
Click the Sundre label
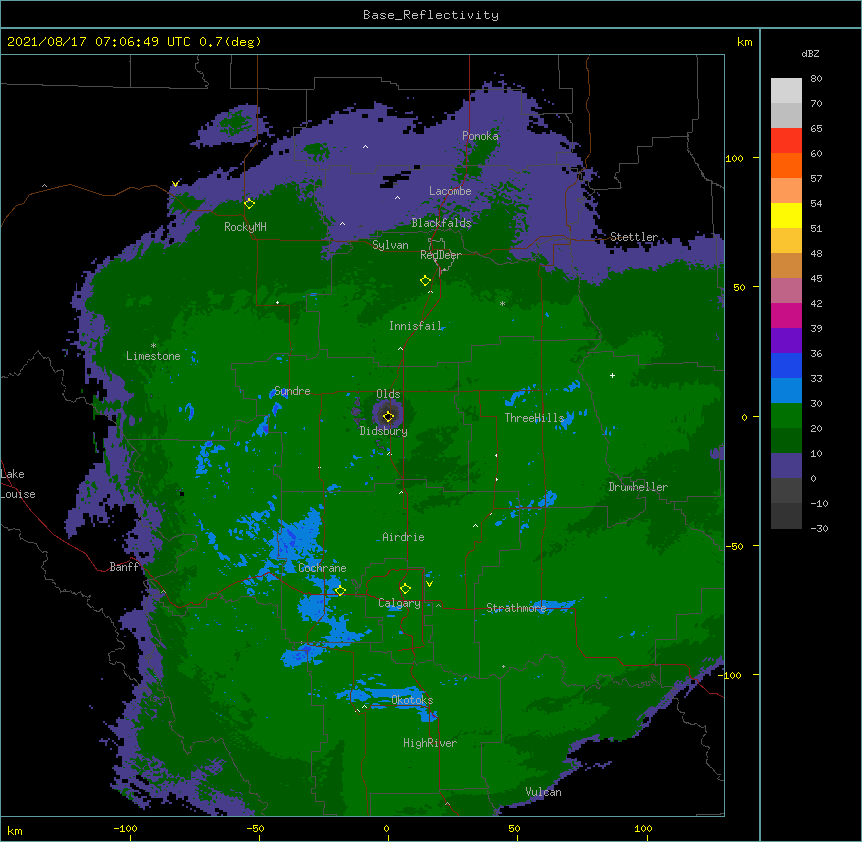coord(292,391)
